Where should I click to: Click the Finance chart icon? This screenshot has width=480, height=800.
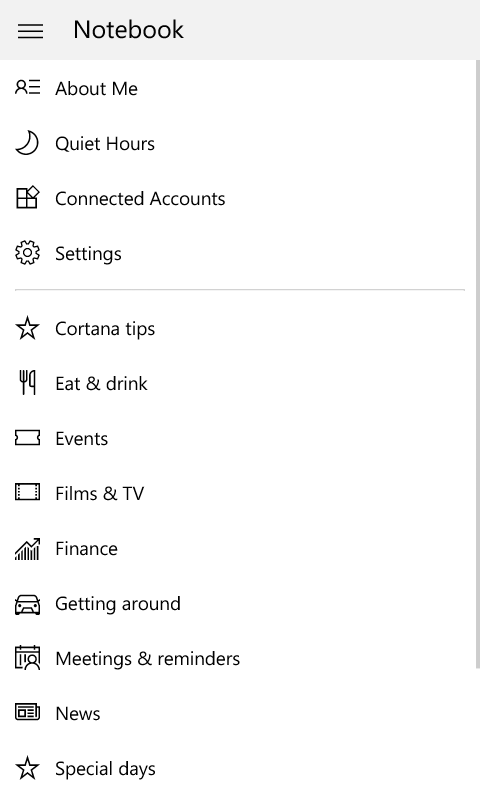click(27, 548)
